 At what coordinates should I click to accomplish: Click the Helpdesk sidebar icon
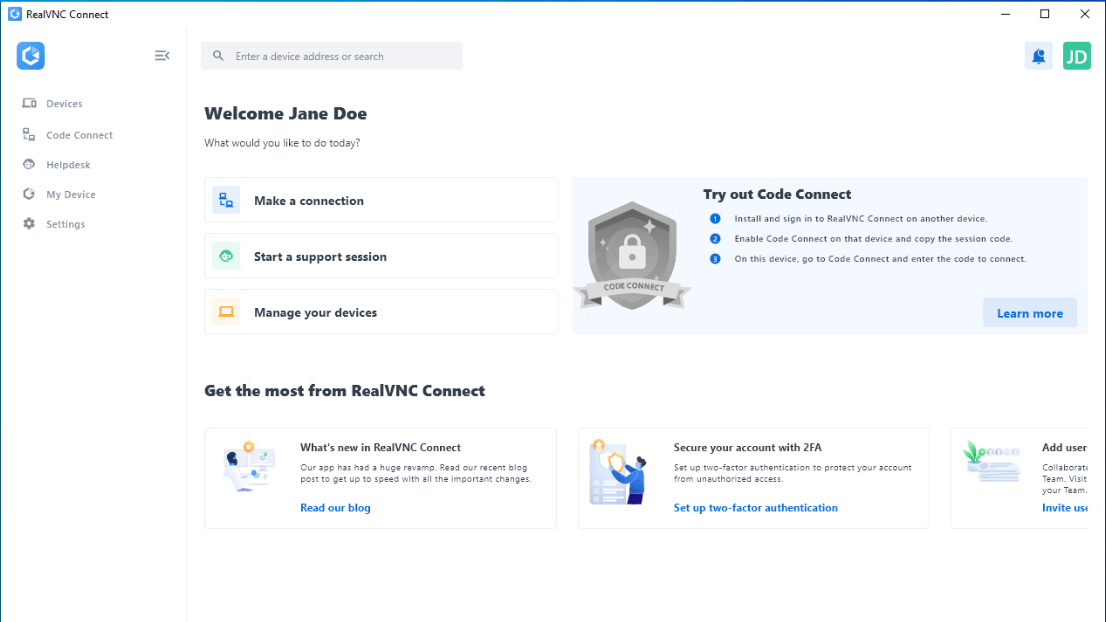coord(29,165)
